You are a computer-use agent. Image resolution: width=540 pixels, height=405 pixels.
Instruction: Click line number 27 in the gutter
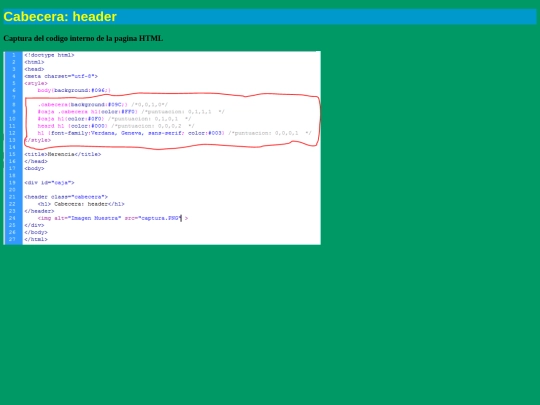click(x=12, y=239)
